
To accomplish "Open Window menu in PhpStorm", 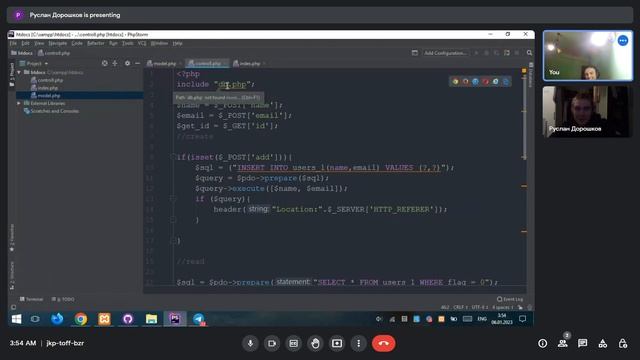I will (x=159, y=43).
